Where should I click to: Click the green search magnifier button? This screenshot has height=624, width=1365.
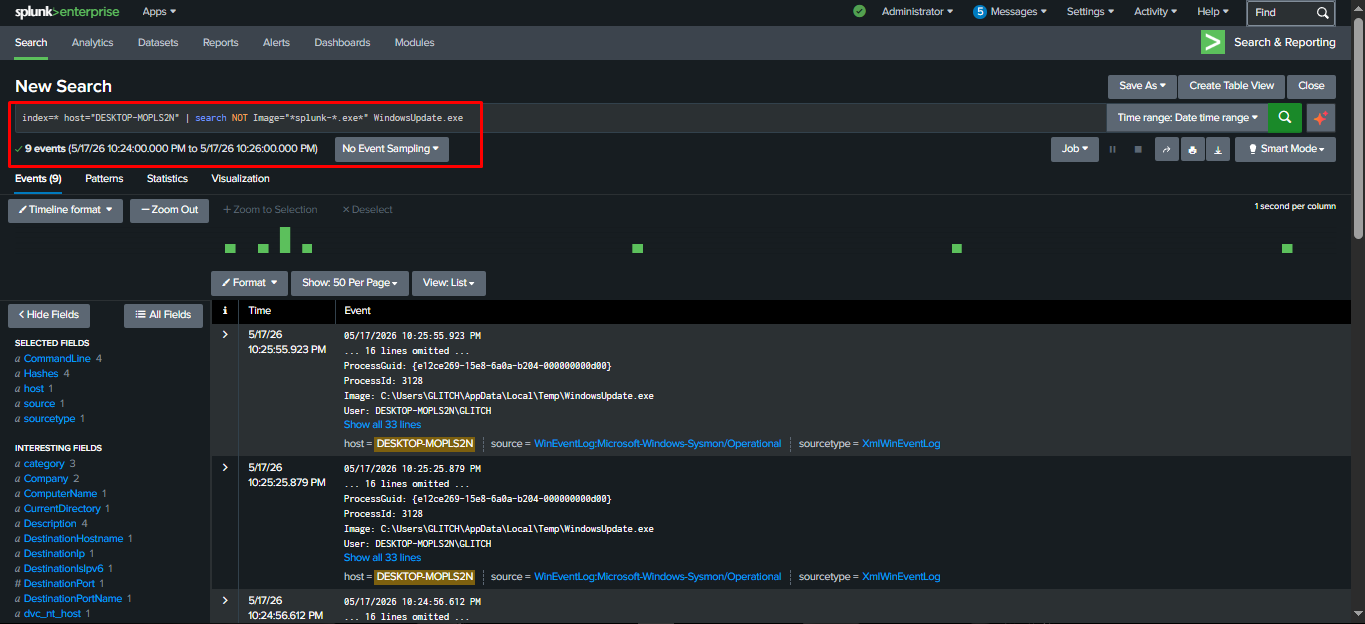tap(1284, 117)
